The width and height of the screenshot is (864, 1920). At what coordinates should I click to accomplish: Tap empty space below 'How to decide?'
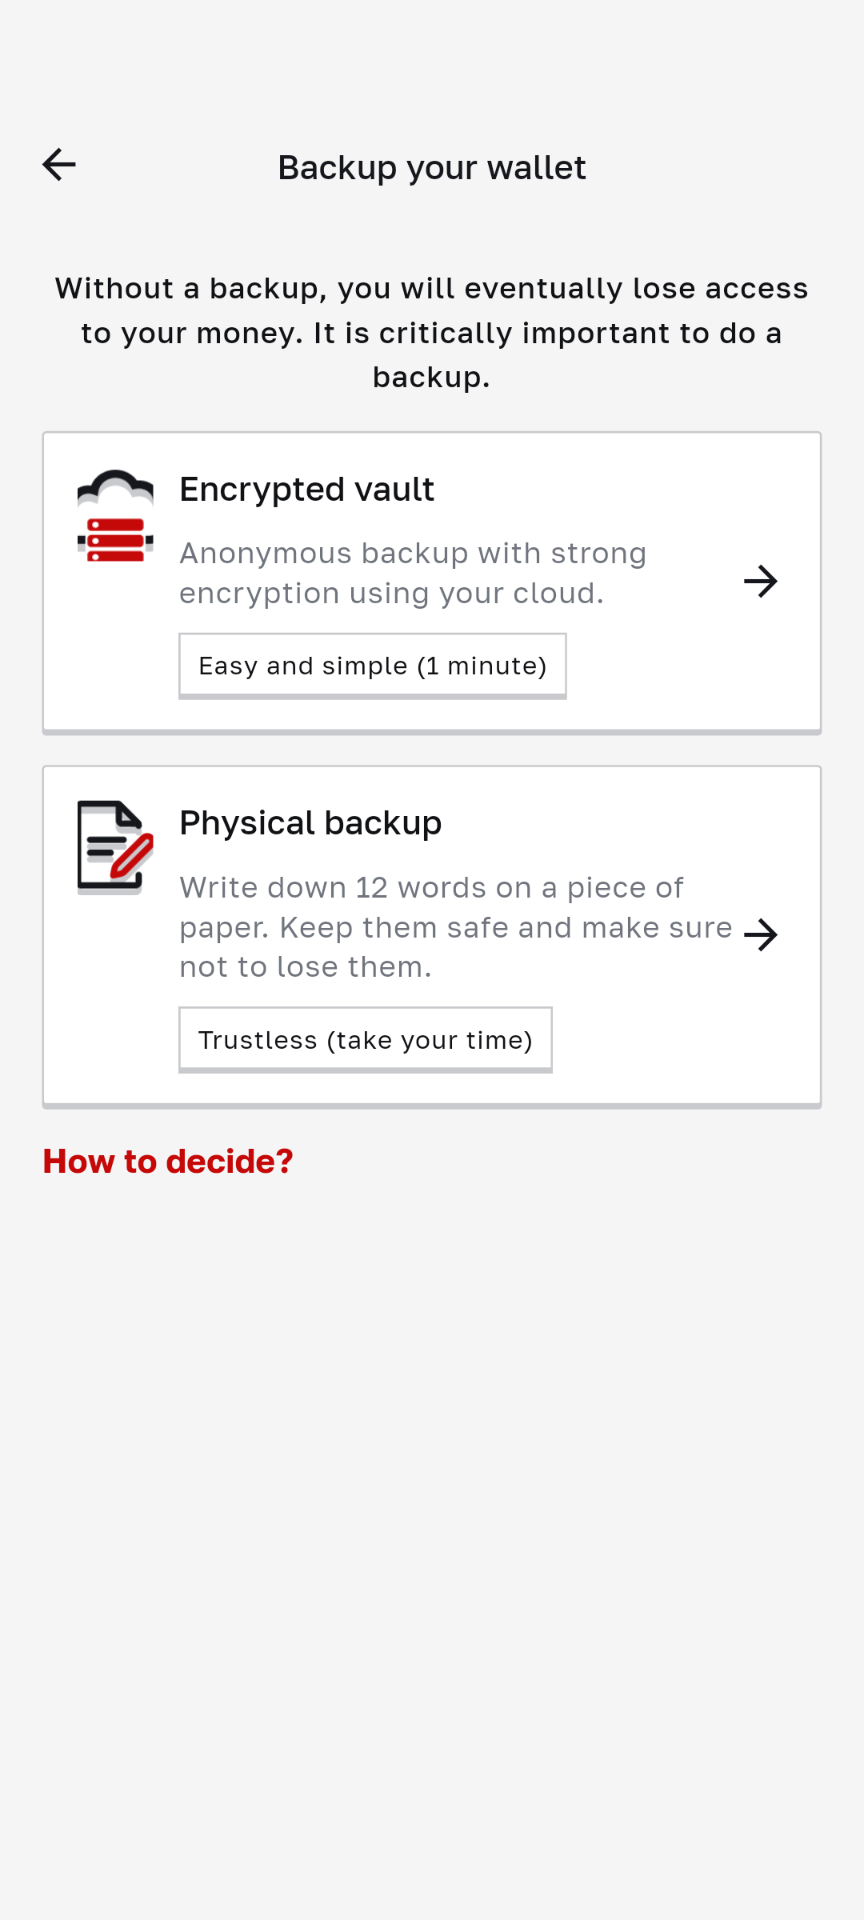click(432, 1500)
